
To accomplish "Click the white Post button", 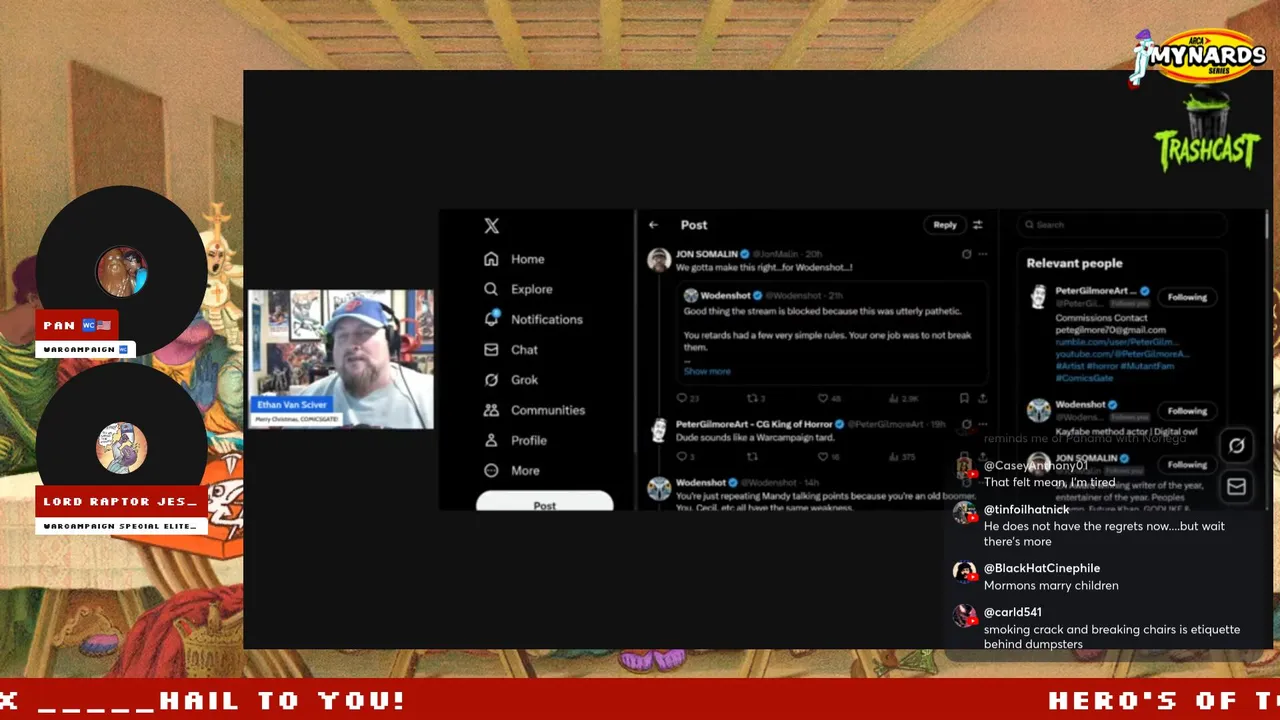I will click(544, 502).
